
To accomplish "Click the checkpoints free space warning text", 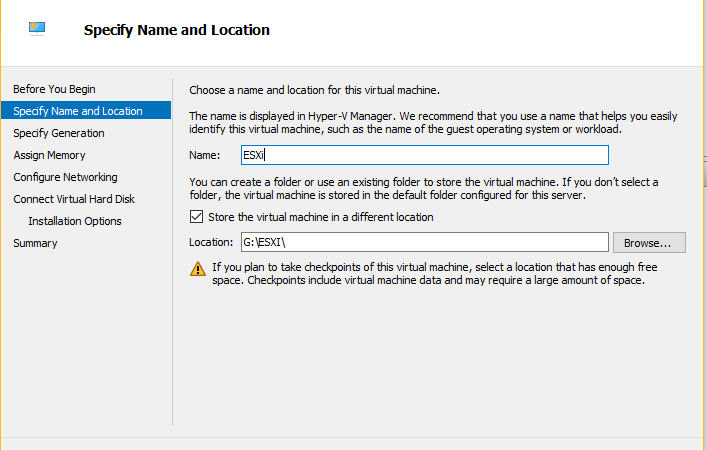I will point(435,274).
